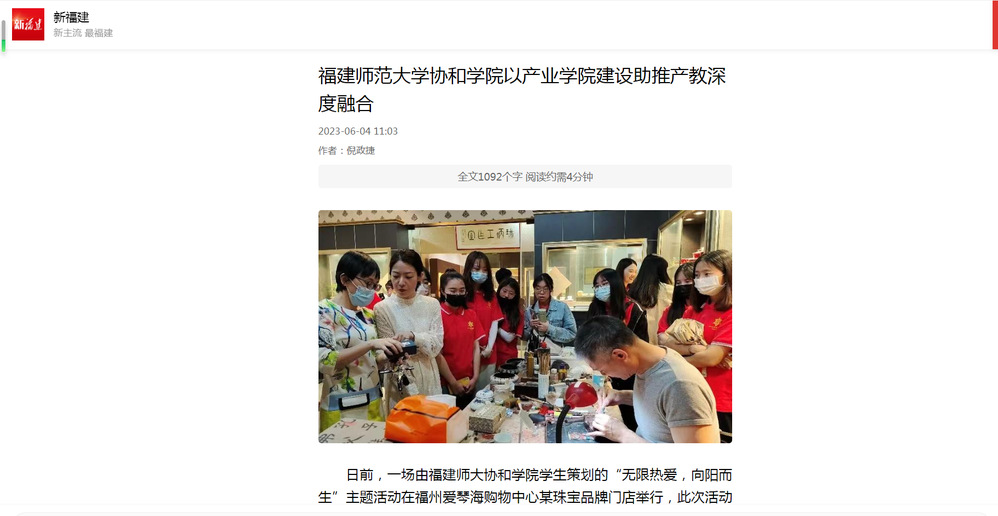
Task: Open the red 新福建 logo icon
Action: point(28,24)
